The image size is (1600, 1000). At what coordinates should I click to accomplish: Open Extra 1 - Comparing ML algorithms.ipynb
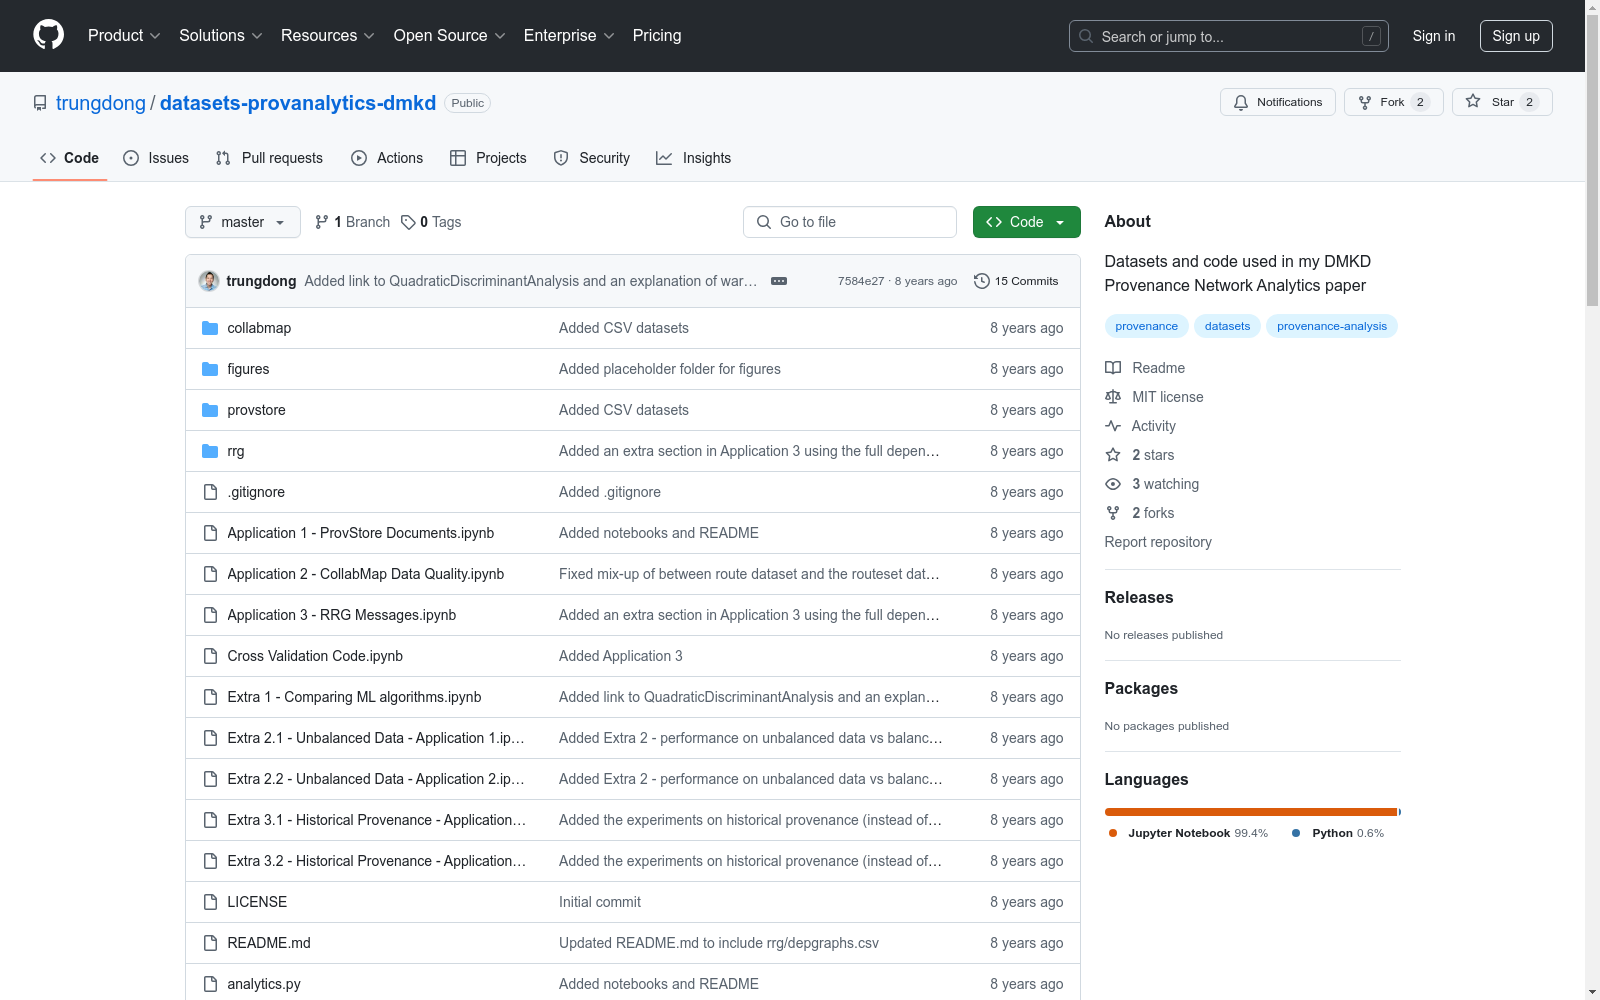click(354, 697)
